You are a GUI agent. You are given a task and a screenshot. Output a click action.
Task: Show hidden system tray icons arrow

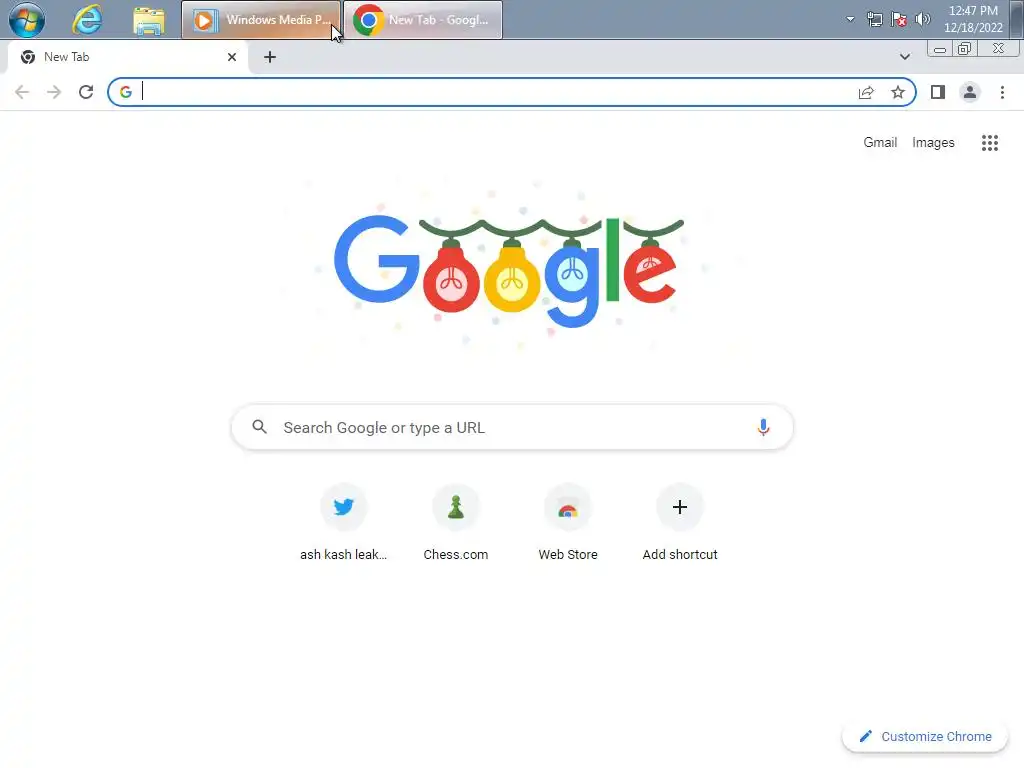point(850,19)
